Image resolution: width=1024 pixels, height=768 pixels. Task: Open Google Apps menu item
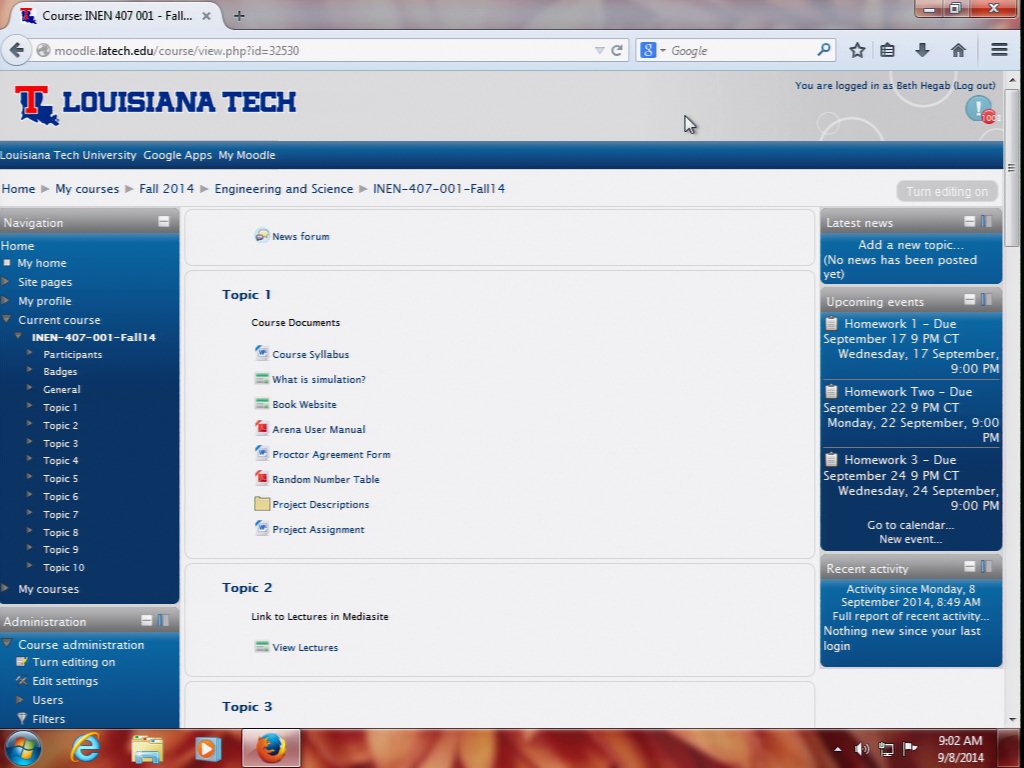pos(177,155)
